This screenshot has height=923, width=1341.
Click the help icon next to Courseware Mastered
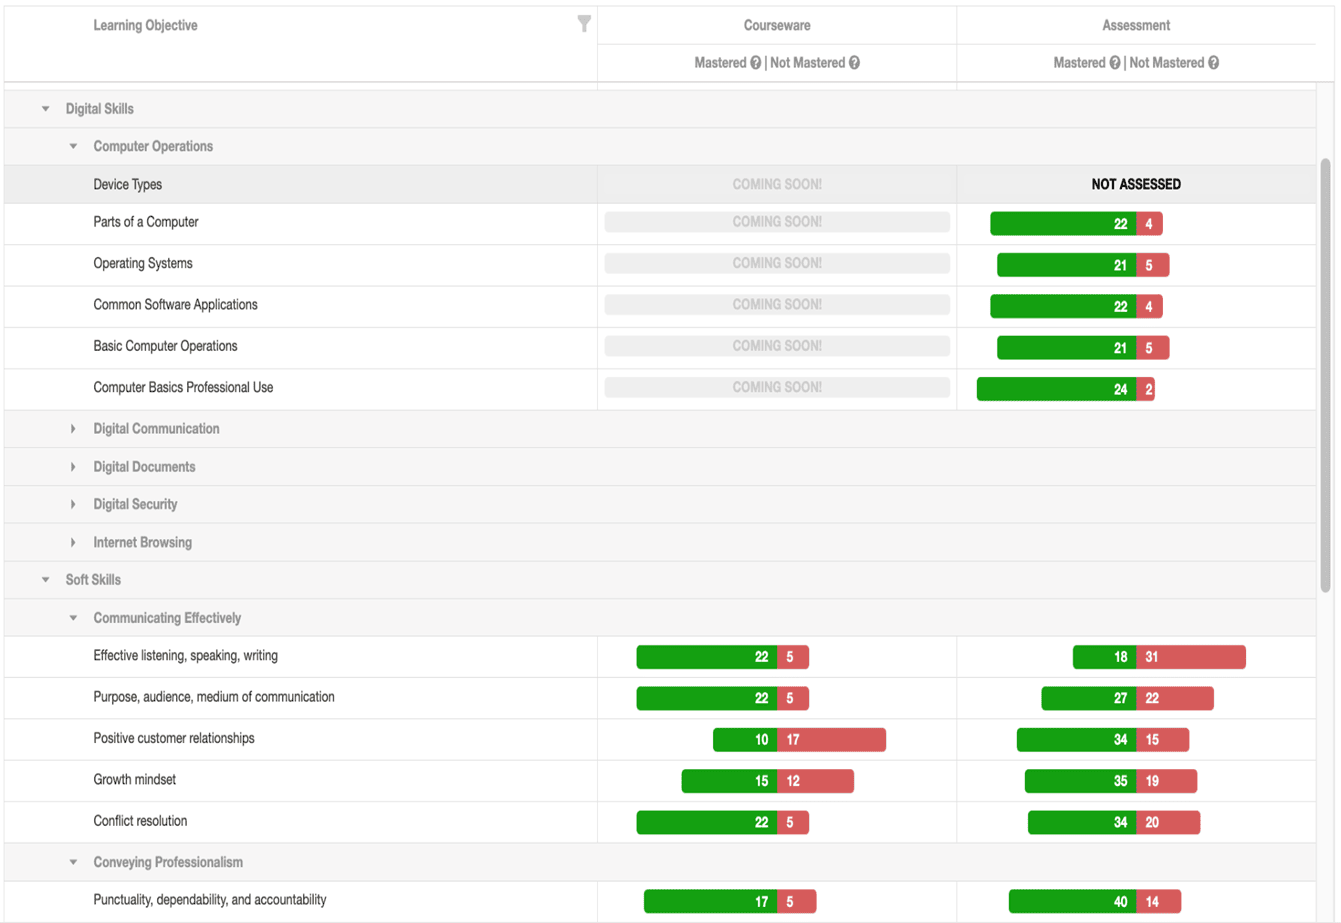click(x=756, y=63)
